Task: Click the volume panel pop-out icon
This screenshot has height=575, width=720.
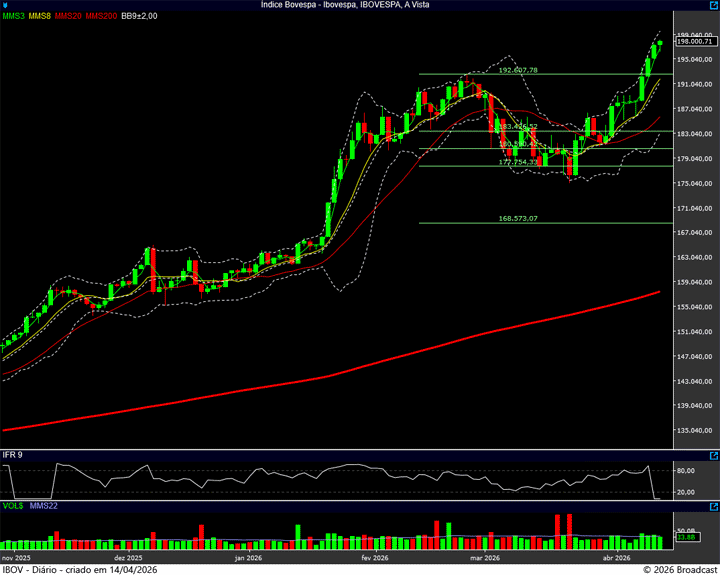Action: (713, 507)
